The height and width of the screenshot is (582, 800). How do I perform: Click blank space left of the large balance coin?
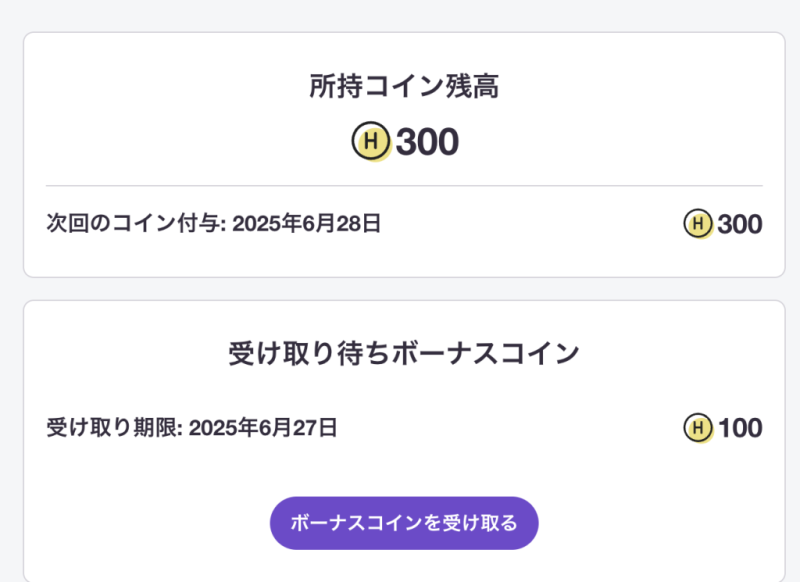click(x=200, y=143)
